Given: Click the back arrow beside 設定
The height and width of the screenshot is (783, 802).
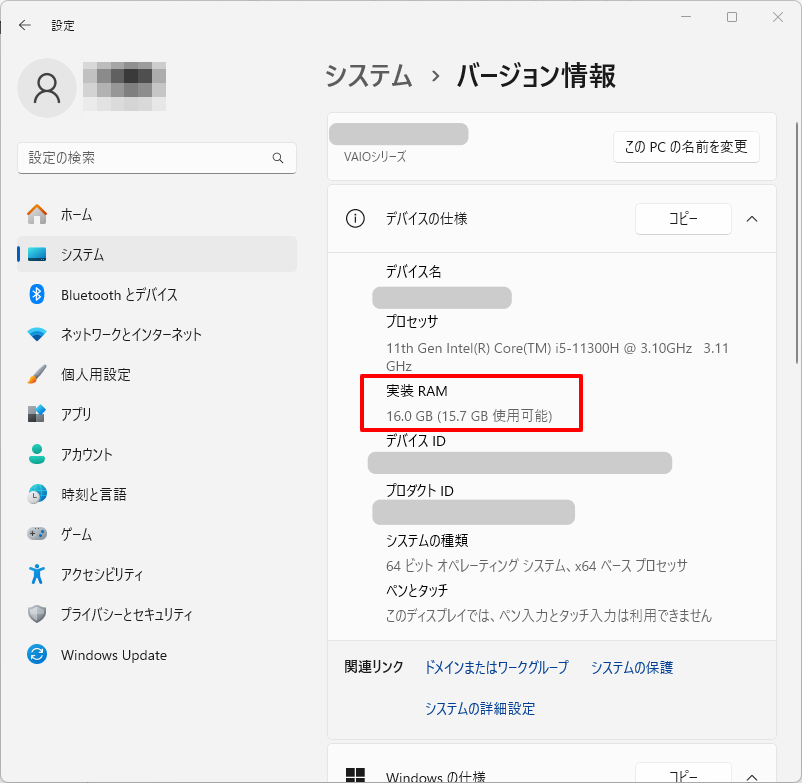Looking at the screenshot, I should click(x=25, y=25).
